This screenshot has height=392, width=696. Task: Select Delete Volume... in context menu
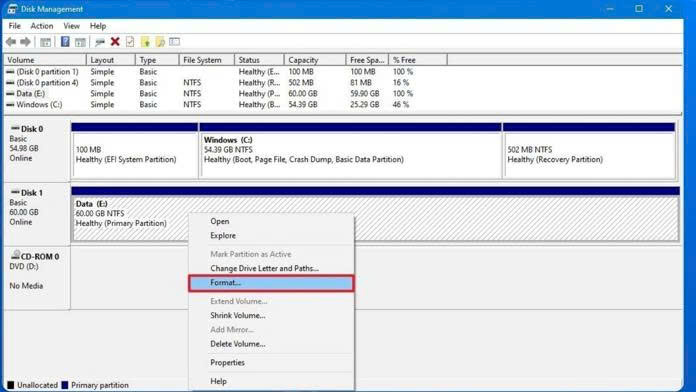pyautogui.click(x=271, y=344)
